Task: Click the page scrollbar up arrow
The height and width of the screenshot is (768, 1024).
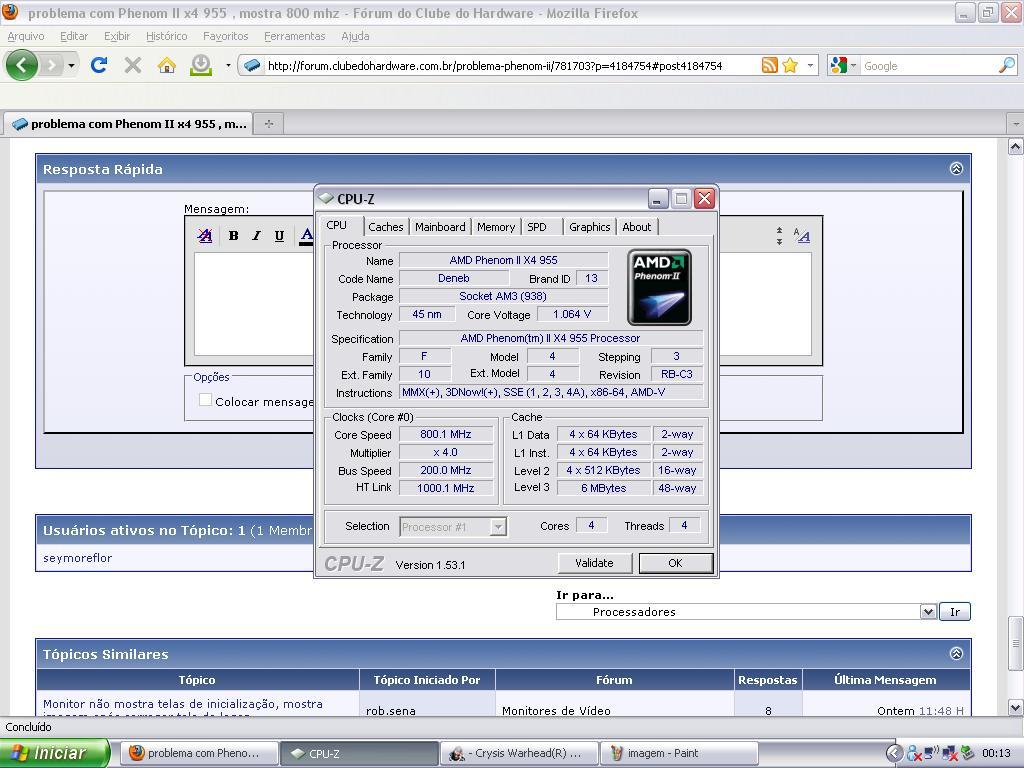Action: pyautogui.click(x=1016, y=146)
